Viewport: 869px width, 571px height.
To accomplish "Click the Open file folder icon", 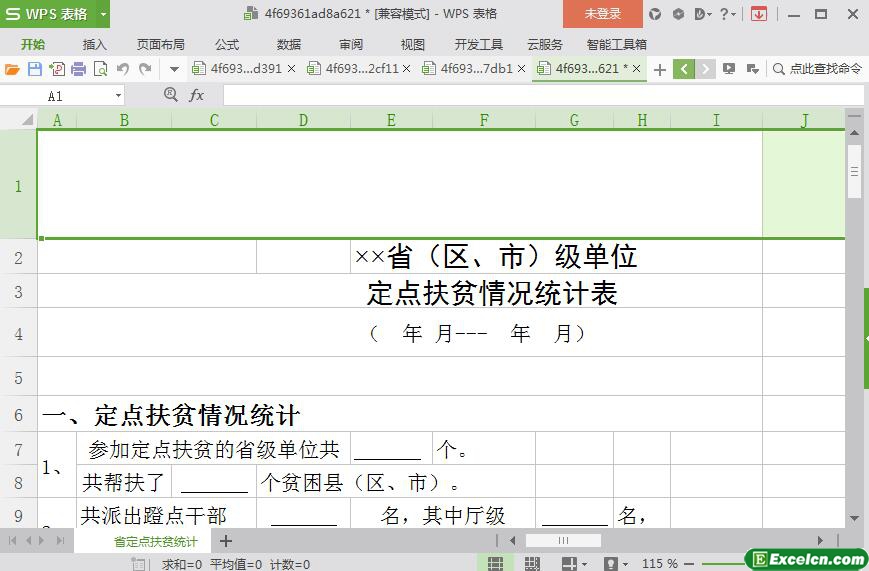I will (x=12, y=69).
